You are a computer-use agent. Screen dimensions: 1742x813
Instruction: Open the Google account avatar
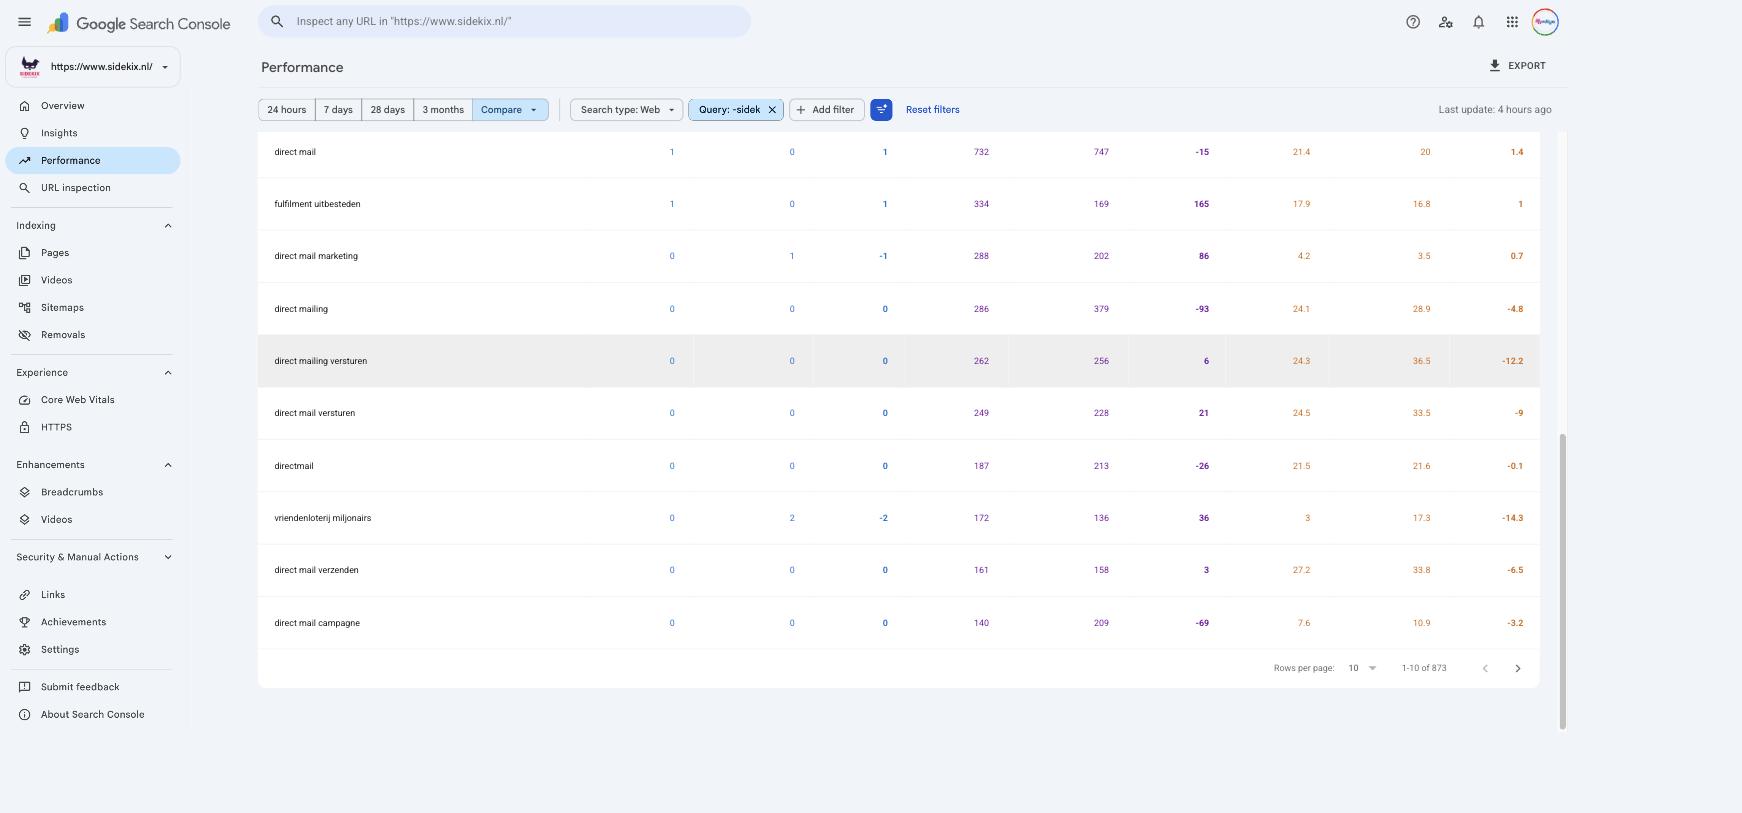1545,22
